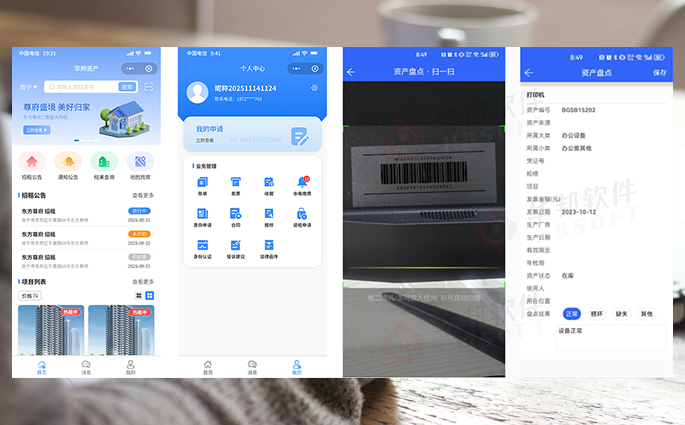Open the 合同 contract icon
This screenshot has height=425, width=685.
(x=236, y=214)
